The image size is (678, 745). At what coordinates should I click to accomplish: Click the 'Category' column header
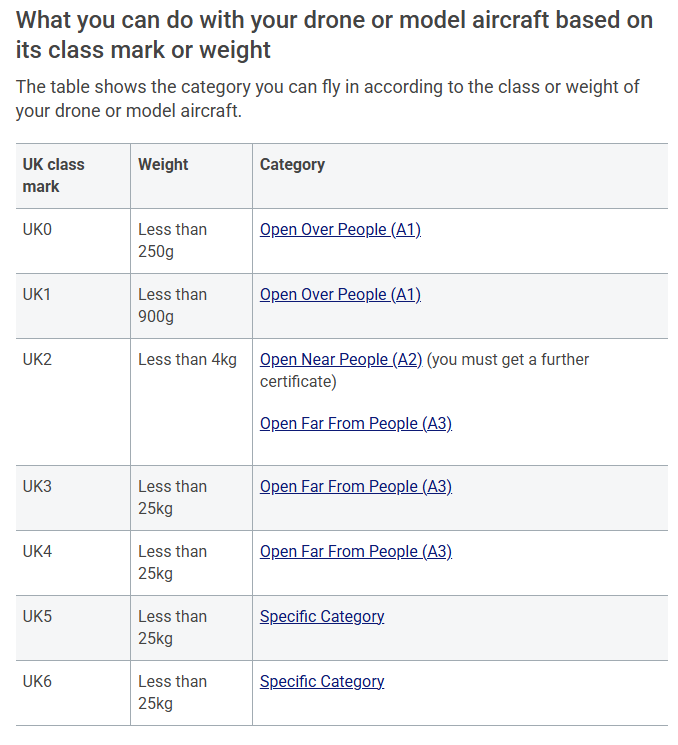pyautogui.click(x=292, y=165)
